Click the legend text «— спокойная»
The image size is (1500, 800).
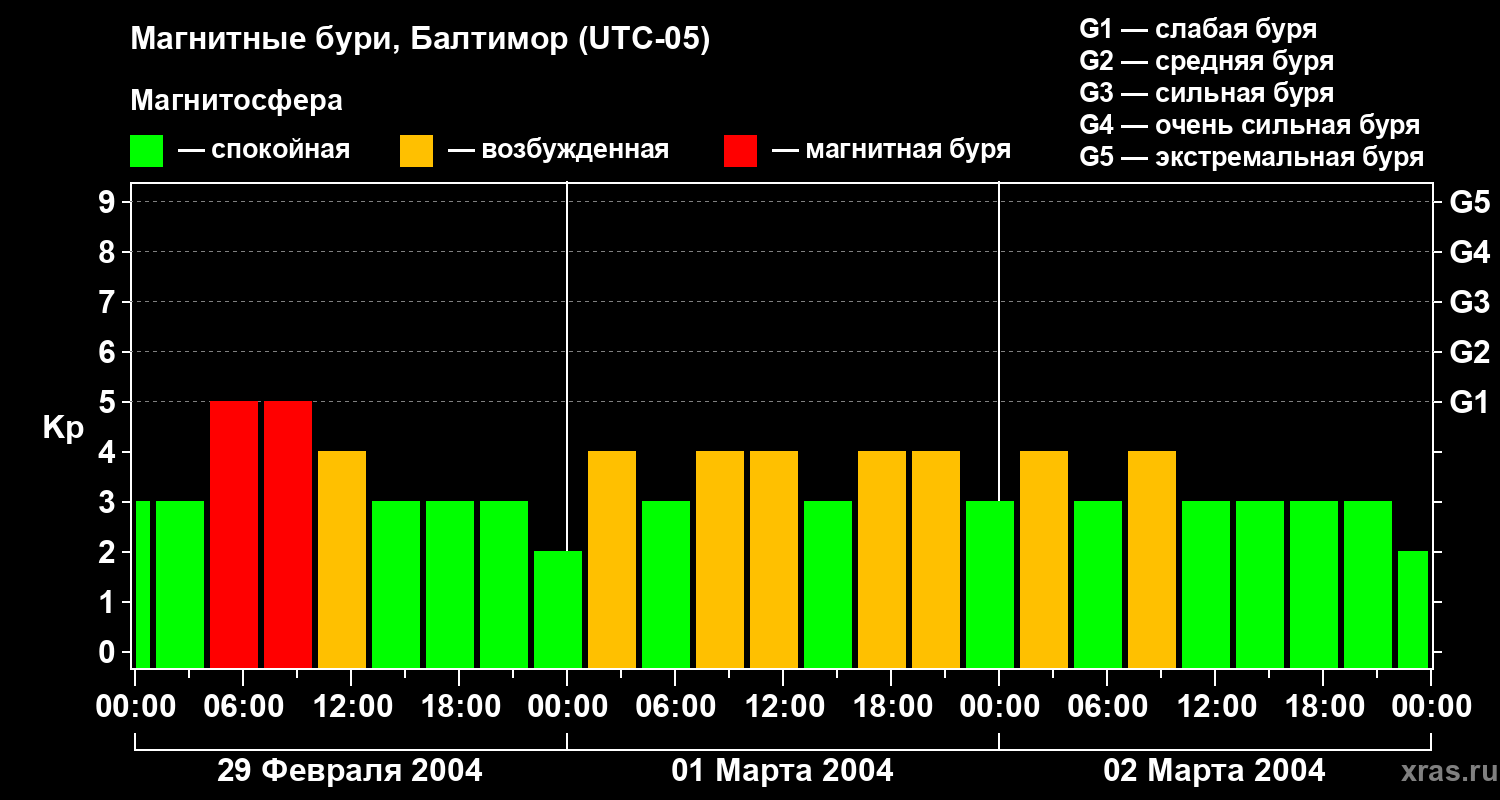click(264, 150)
